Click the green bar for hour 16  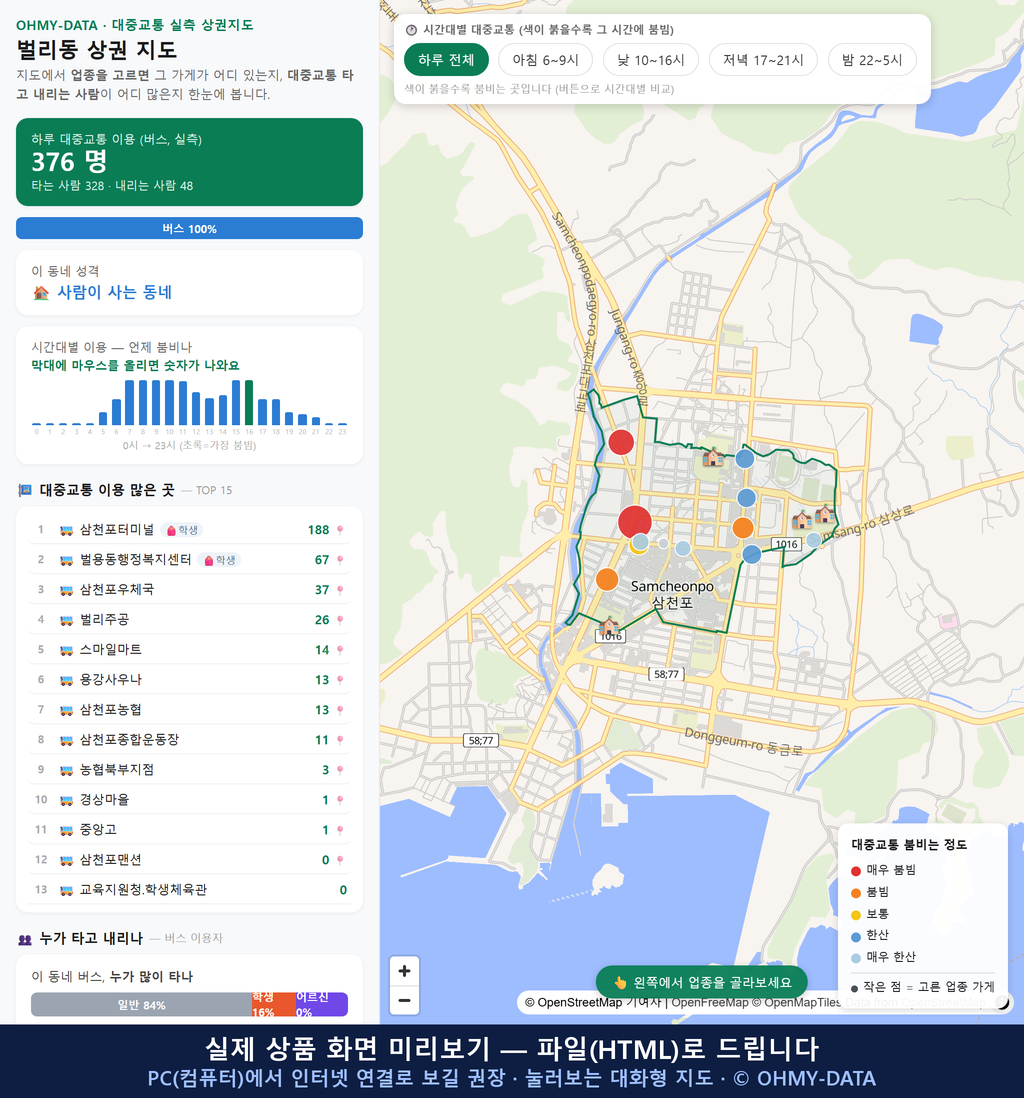pyautogui.click(x=249, y=403)
